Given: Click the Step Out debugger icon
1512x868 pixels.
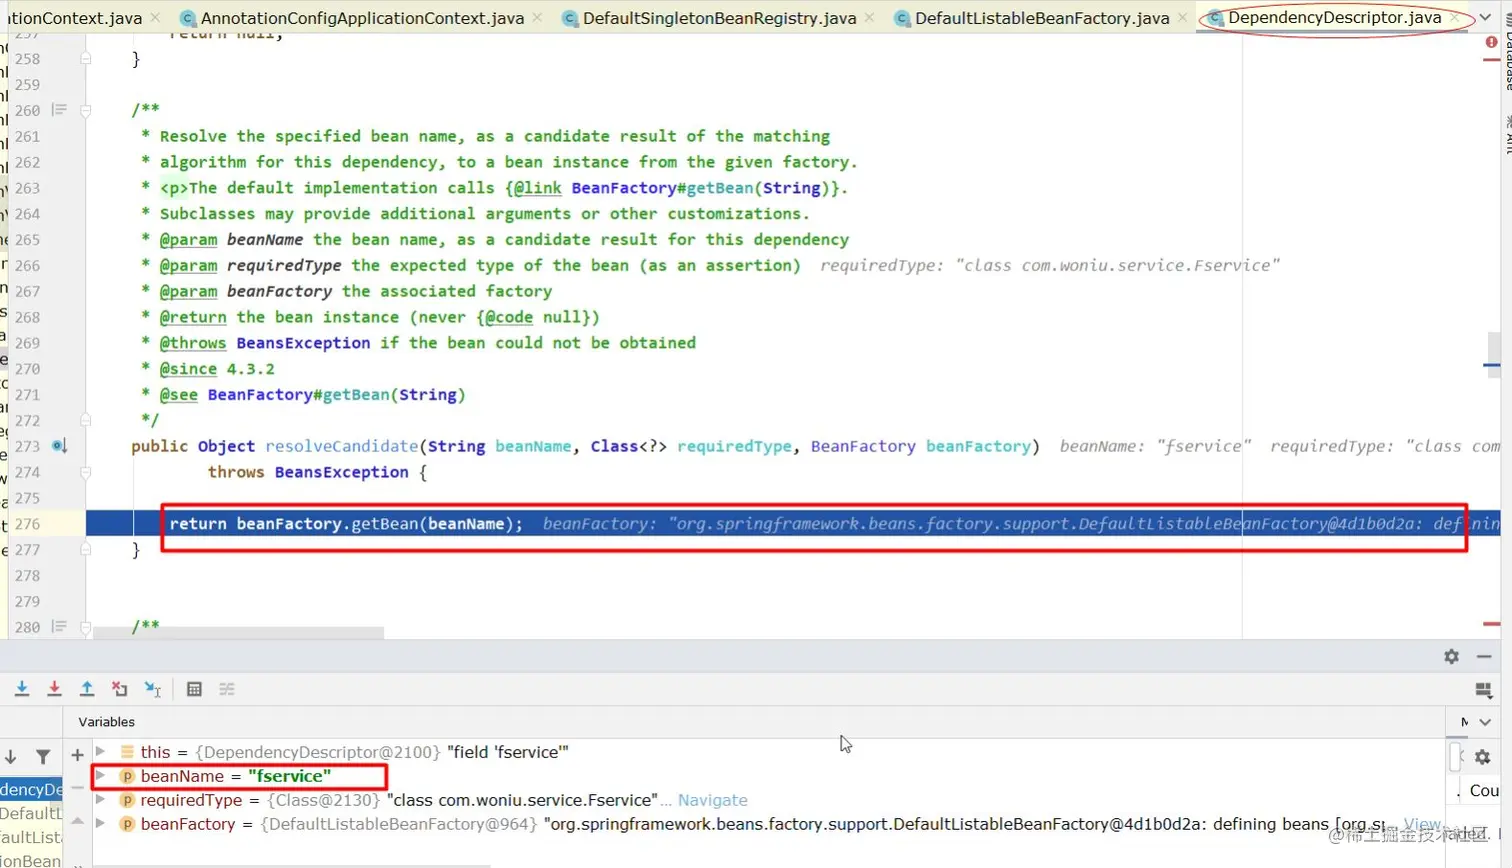Looking at the screenshot, I should coord(87,689).
